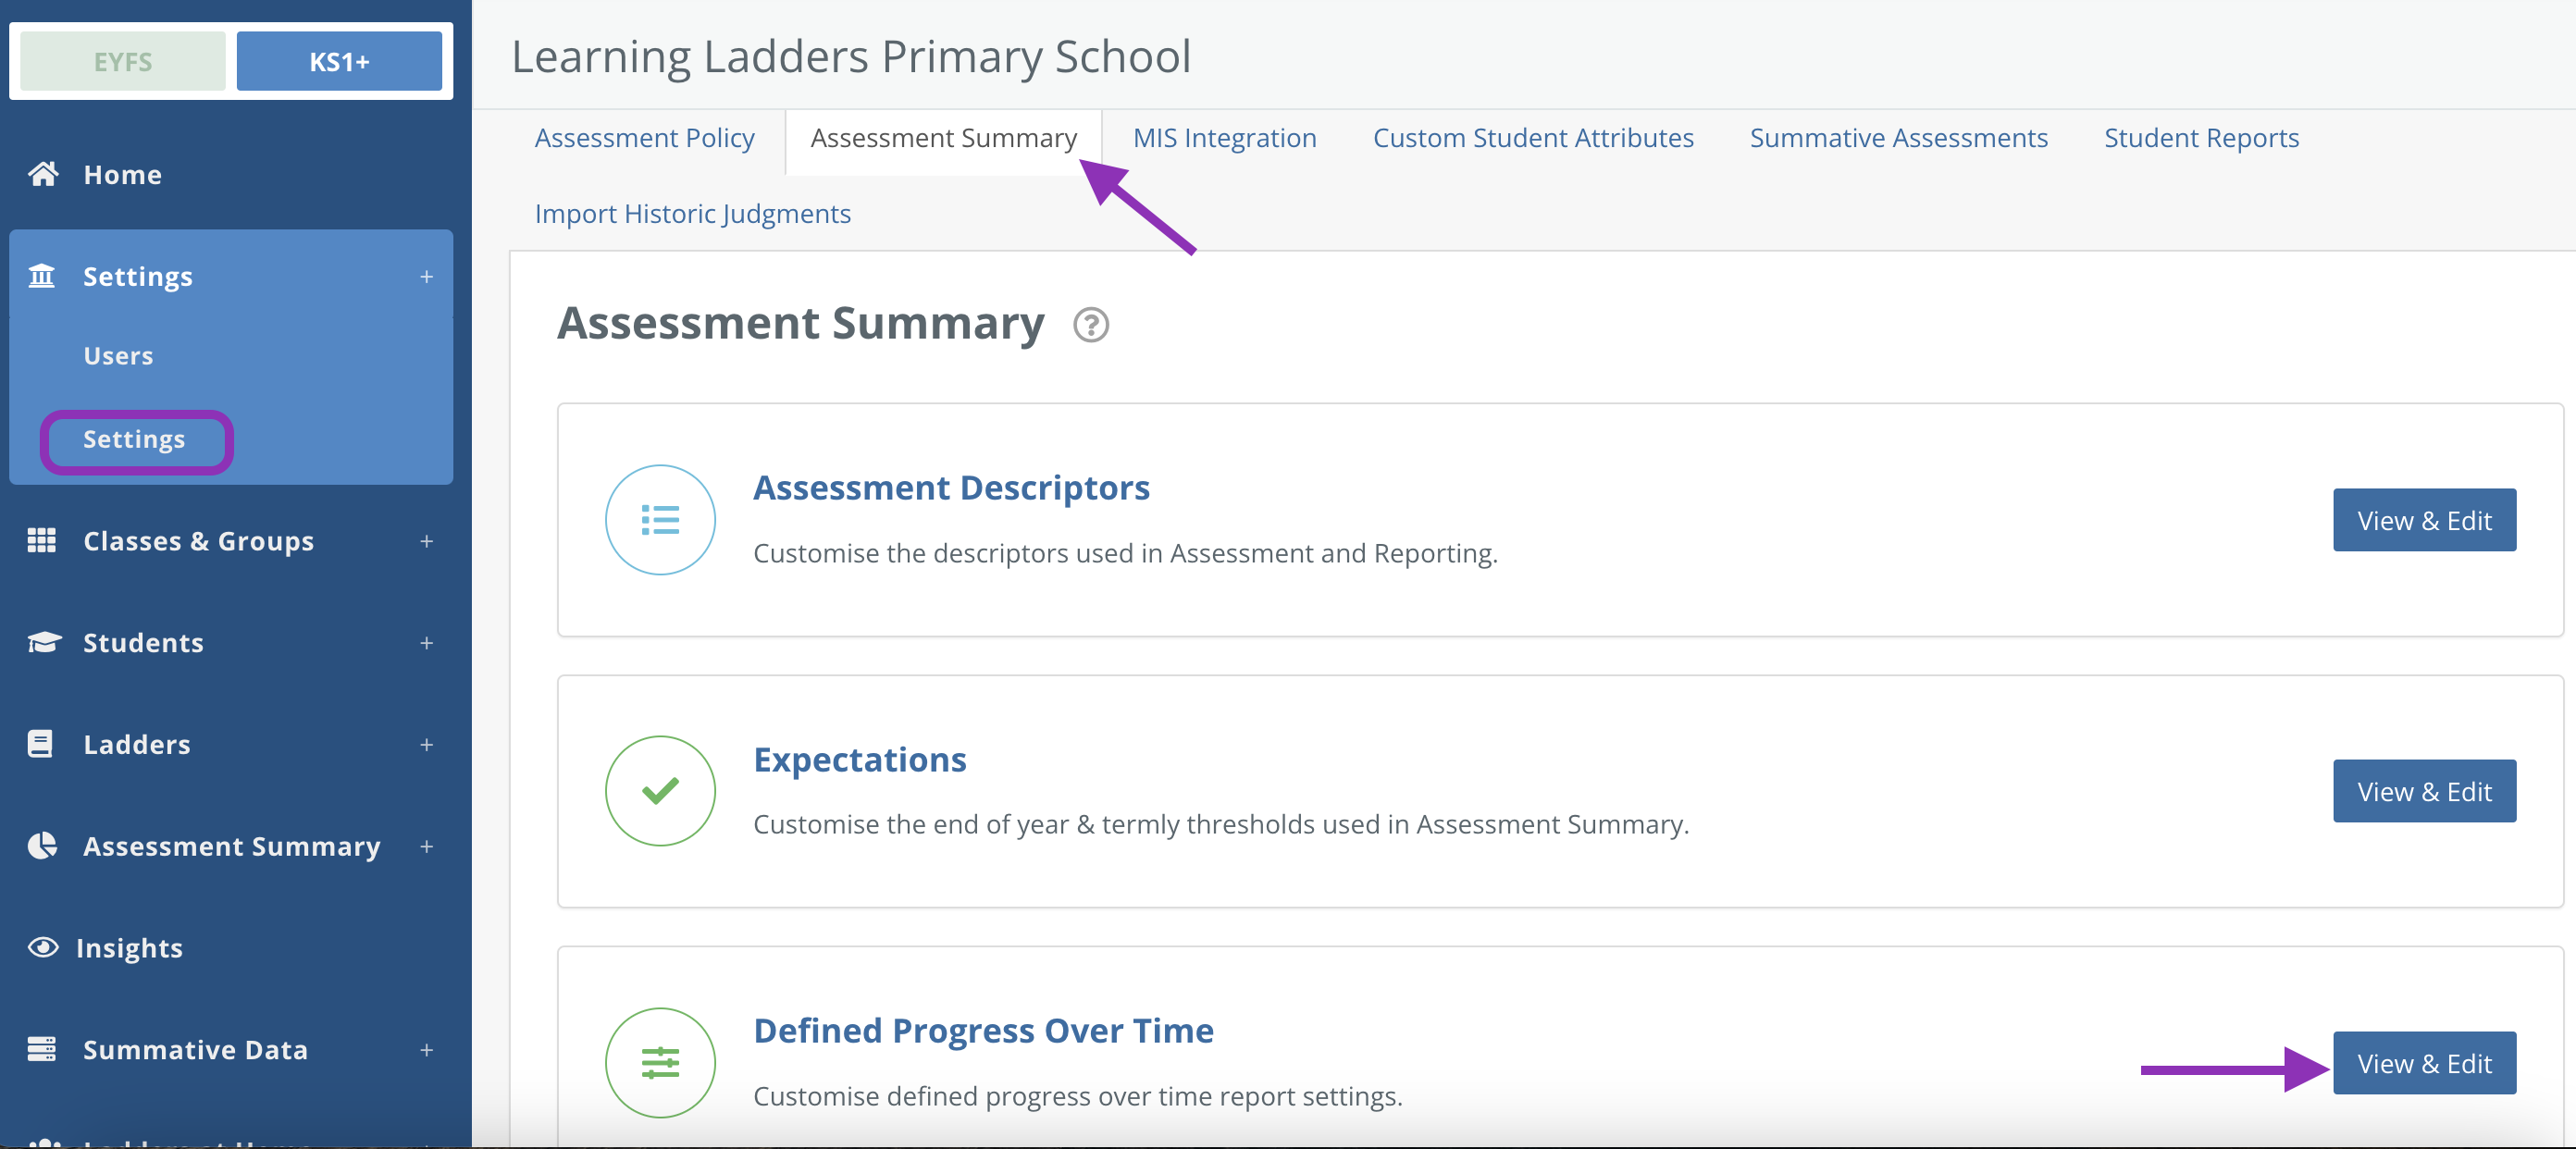
Task: Click the Assessment Descriptors list icon
Action: pos(660,520)
